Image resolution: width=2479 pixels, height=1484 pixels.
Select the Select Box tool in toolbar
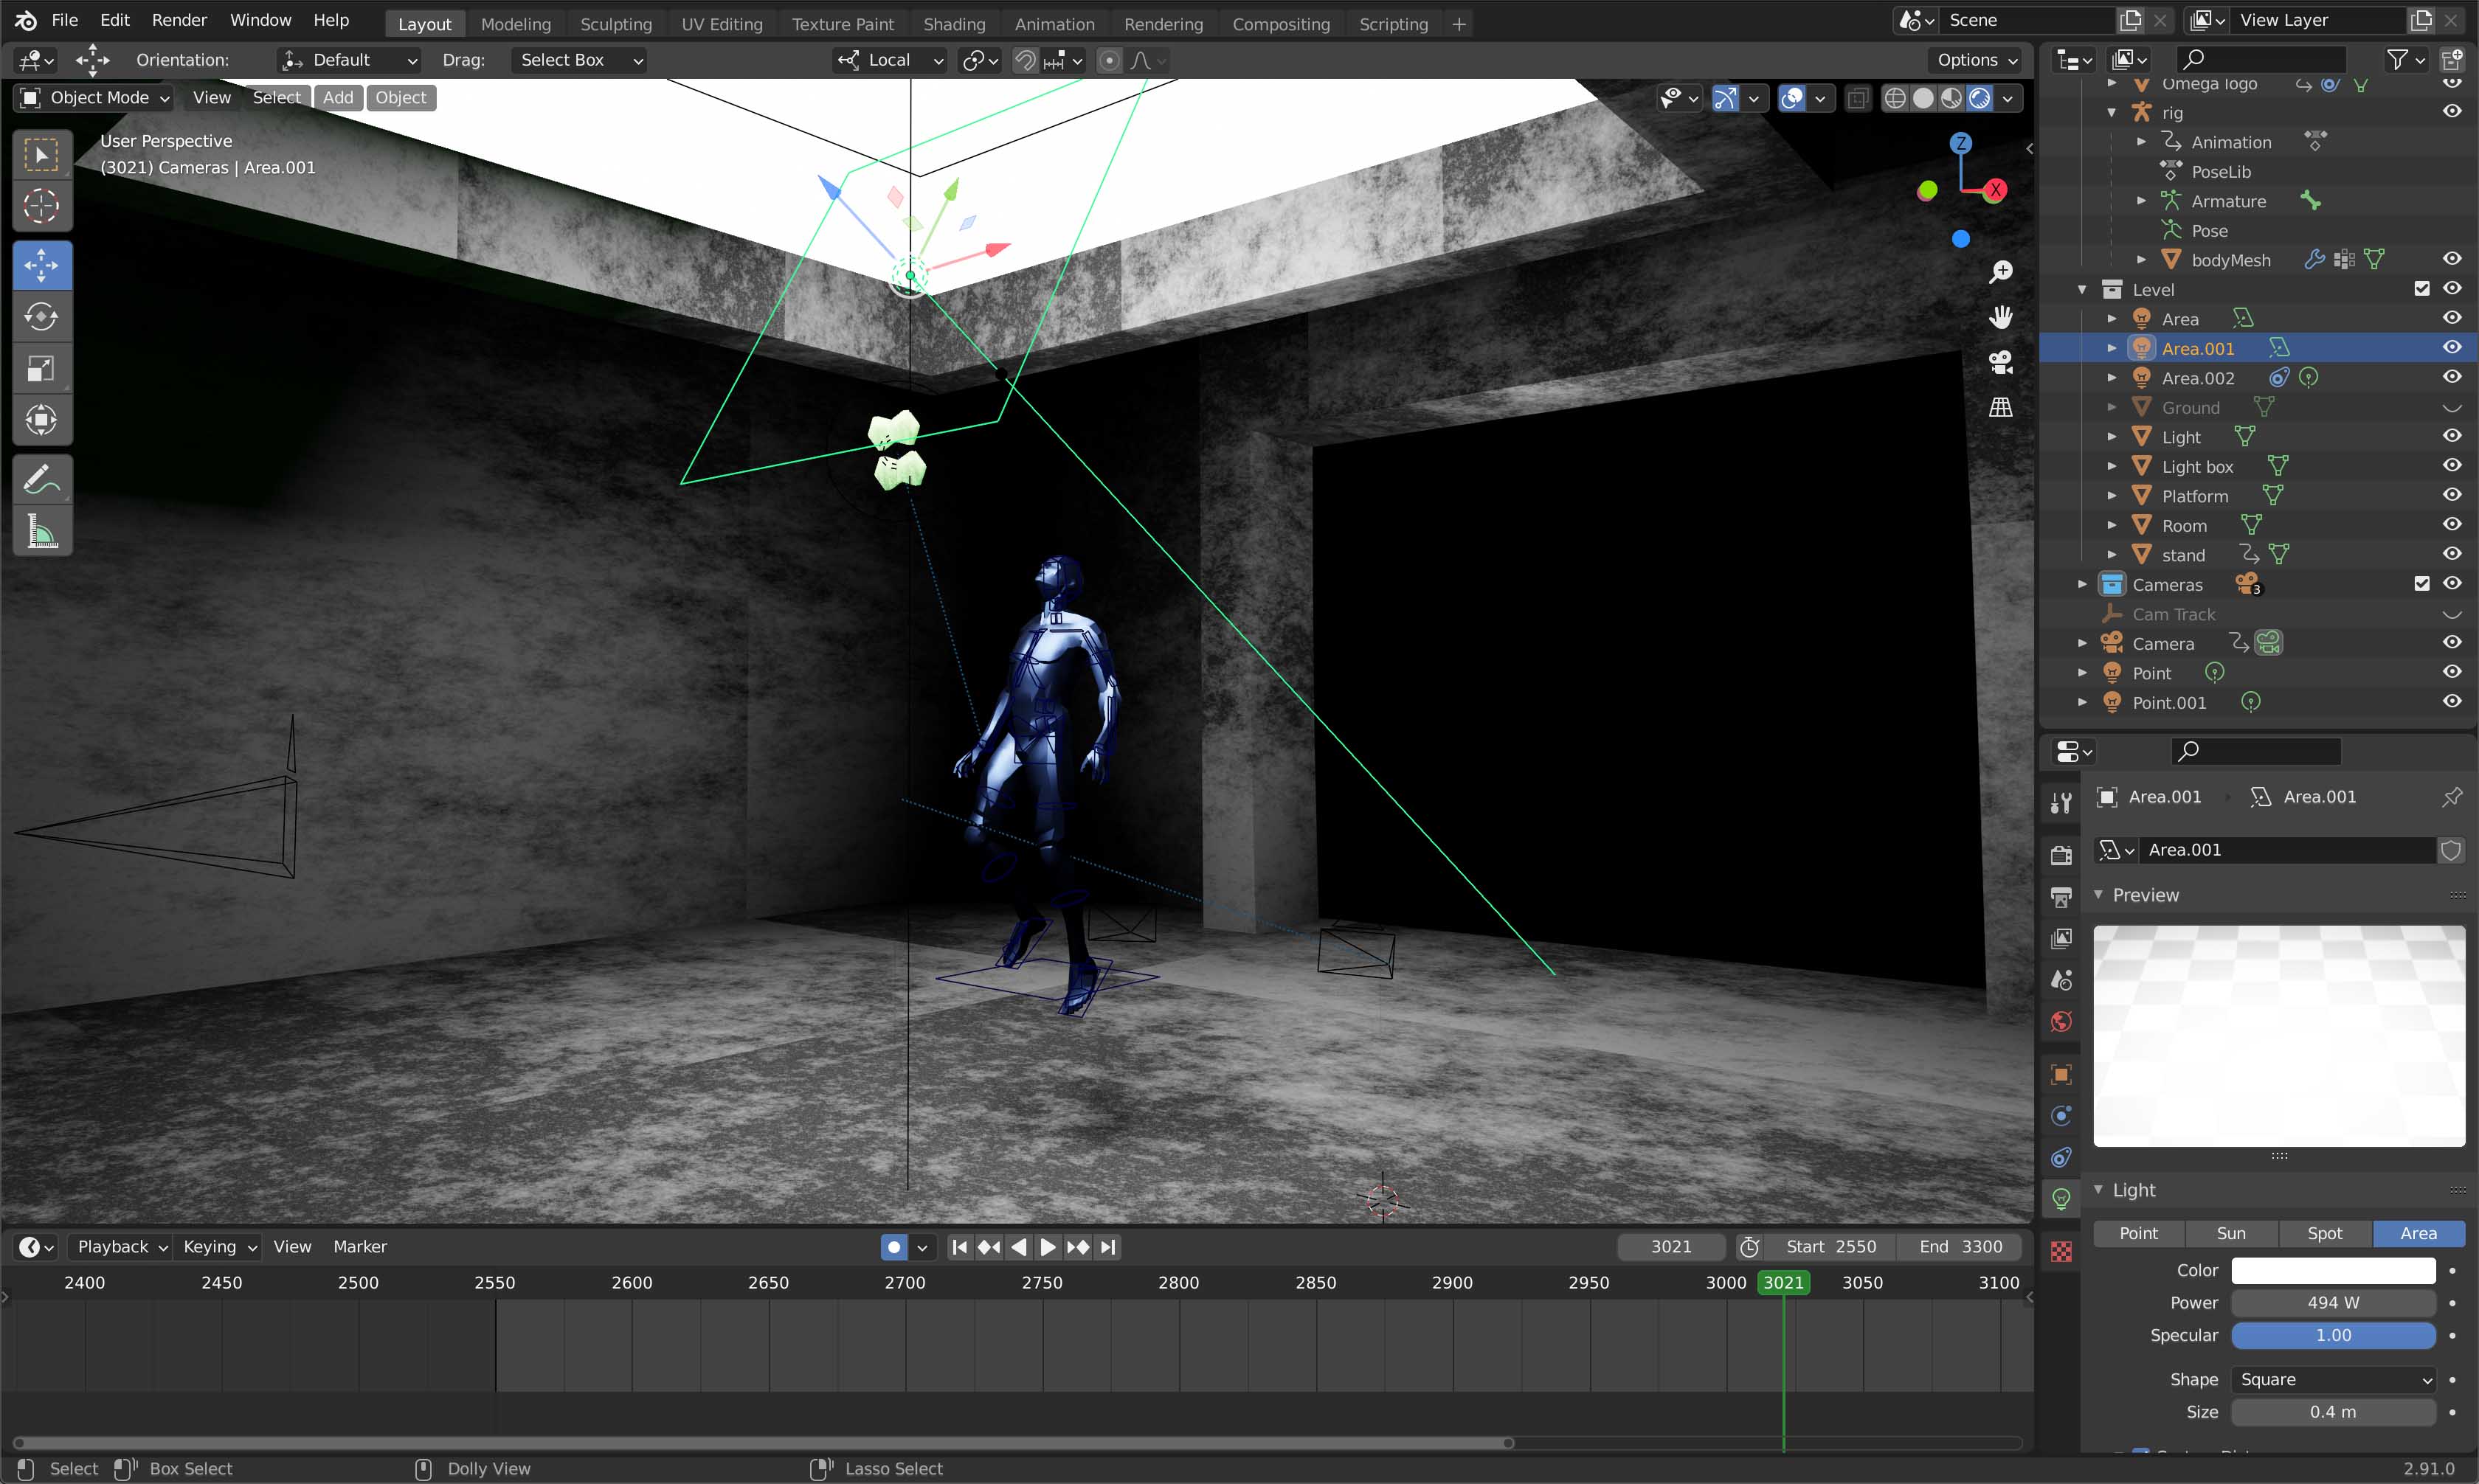41,155
